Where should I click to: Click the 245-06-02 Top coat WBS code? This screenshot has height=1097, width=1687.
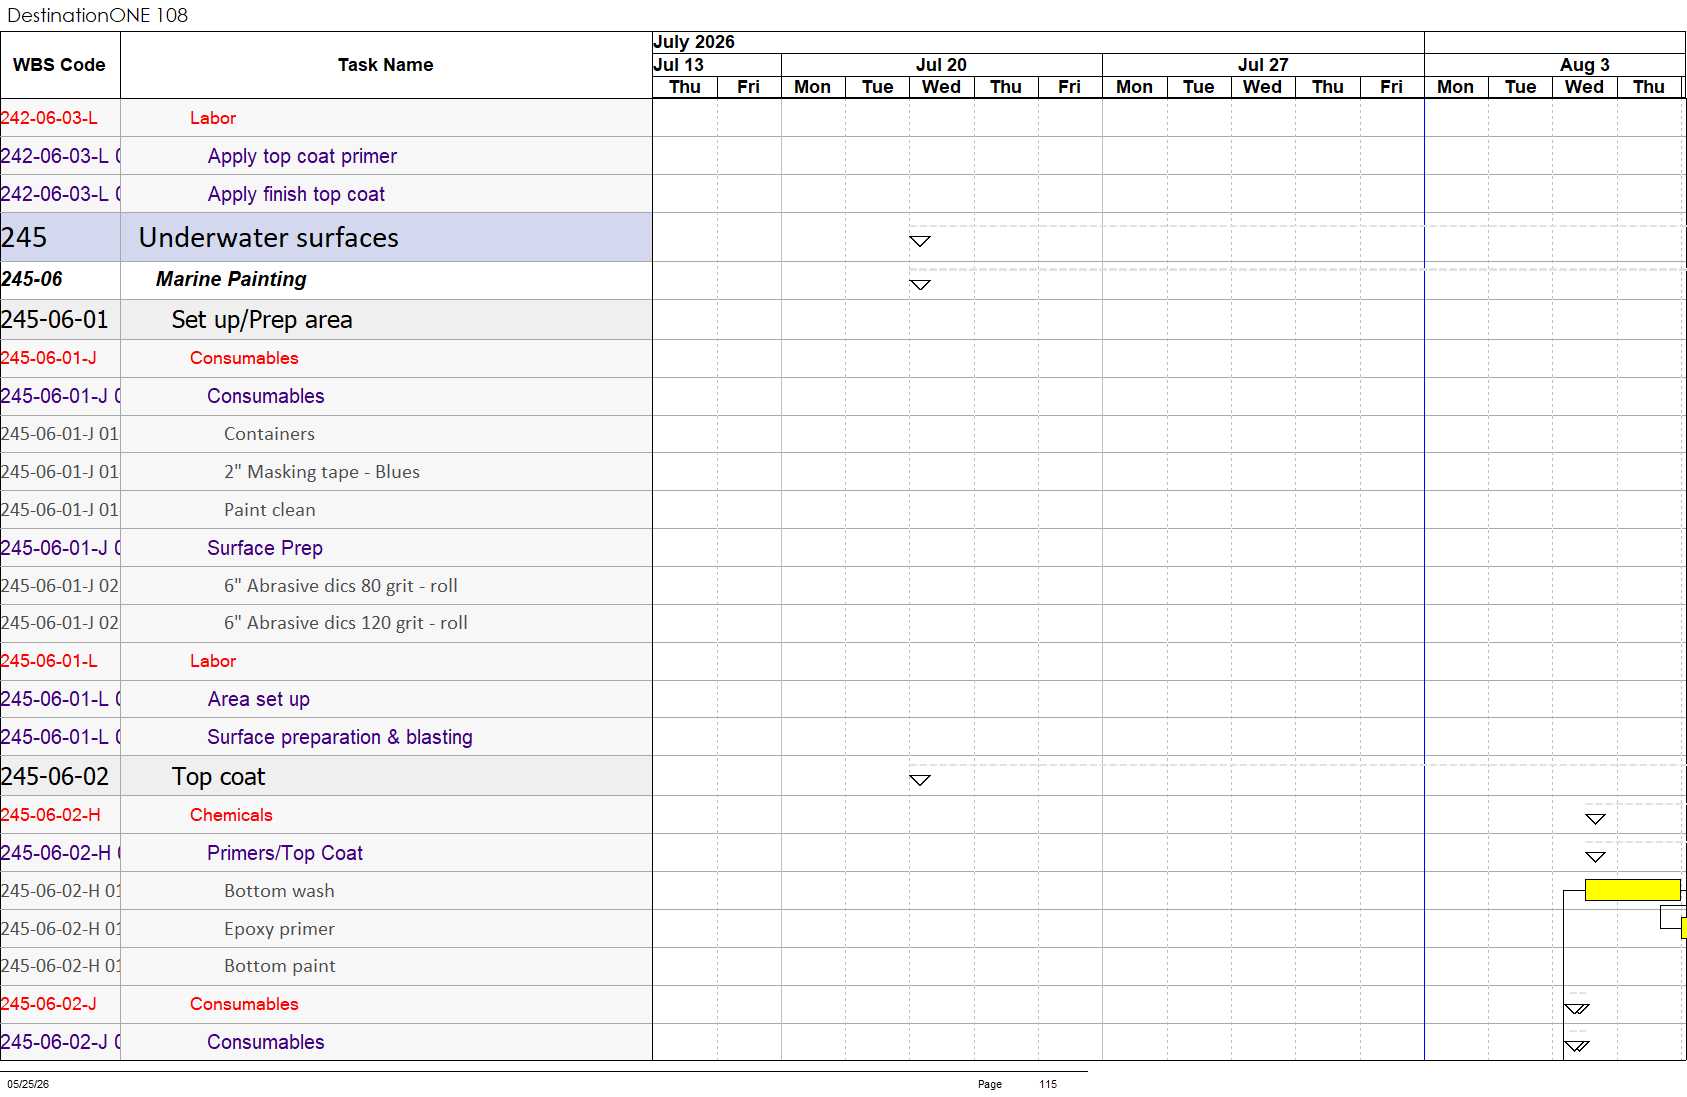(55, 777)
